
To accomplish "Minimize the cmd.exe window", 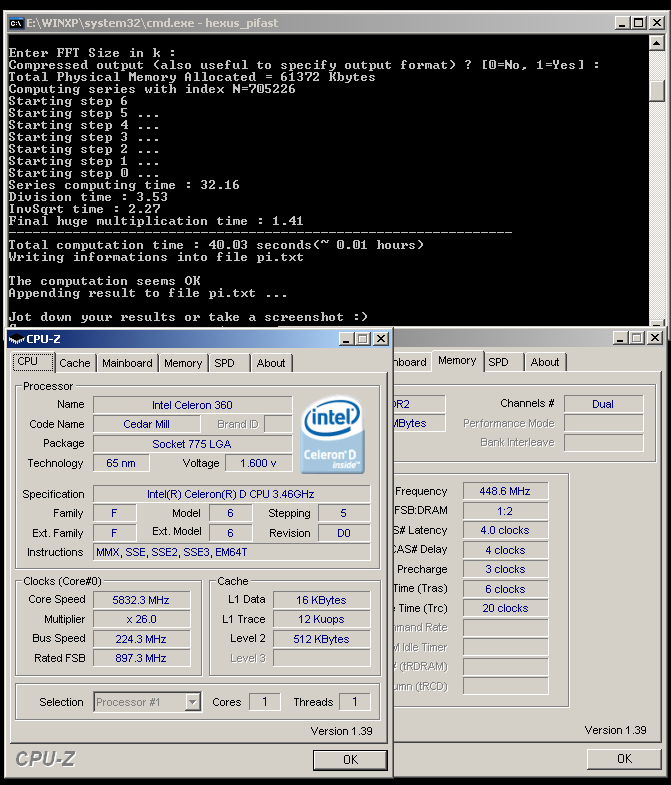I will pyautogui.click(x=622, y=23).
